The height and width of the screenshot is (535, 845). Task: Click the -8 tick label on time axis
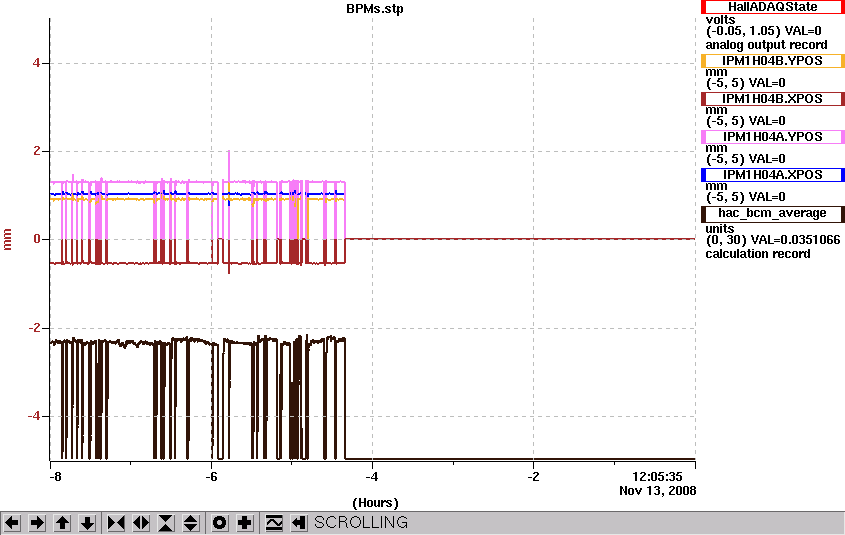(54, 477)
